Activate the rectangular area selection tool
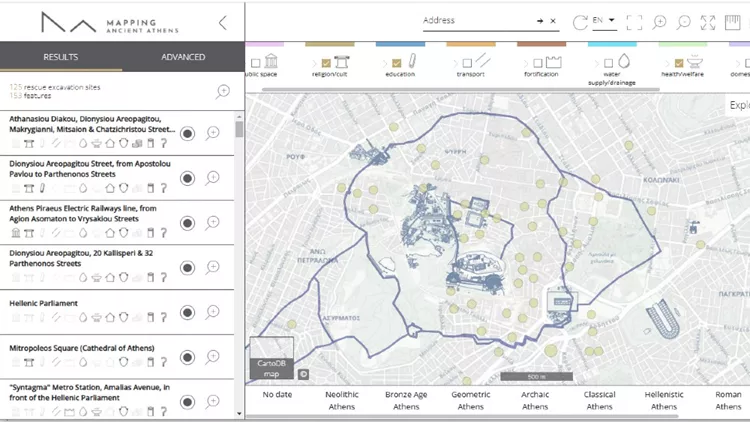Image resolution: width=750 pixels, height=422 pixels. pyautogui.click(x=634, y=22)
